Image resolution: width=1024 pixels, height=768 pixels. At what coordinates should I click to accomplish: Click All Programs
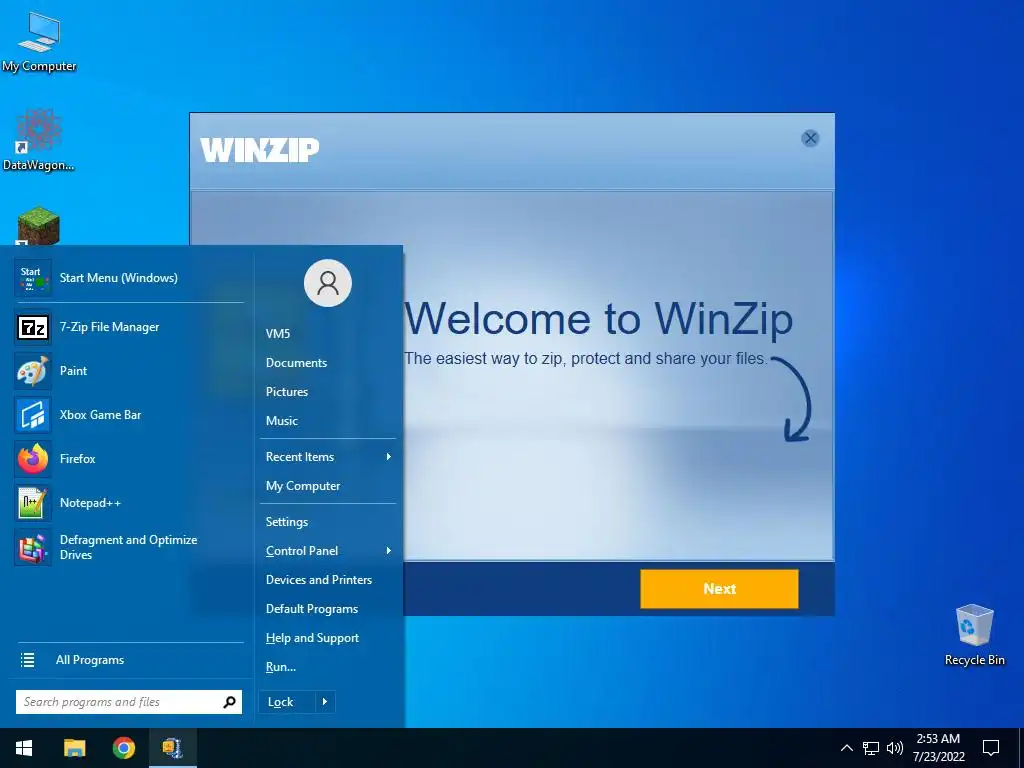pyautogui.click(x=89, y=660)
